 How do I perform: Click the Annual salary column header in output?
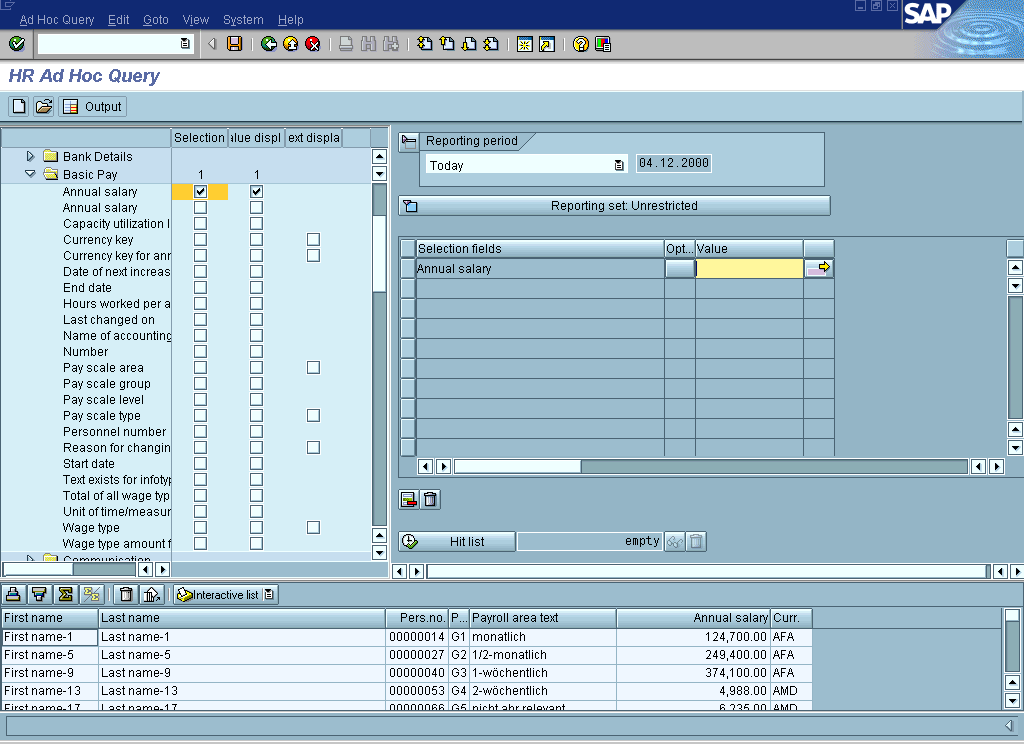[x=693, y=618]
